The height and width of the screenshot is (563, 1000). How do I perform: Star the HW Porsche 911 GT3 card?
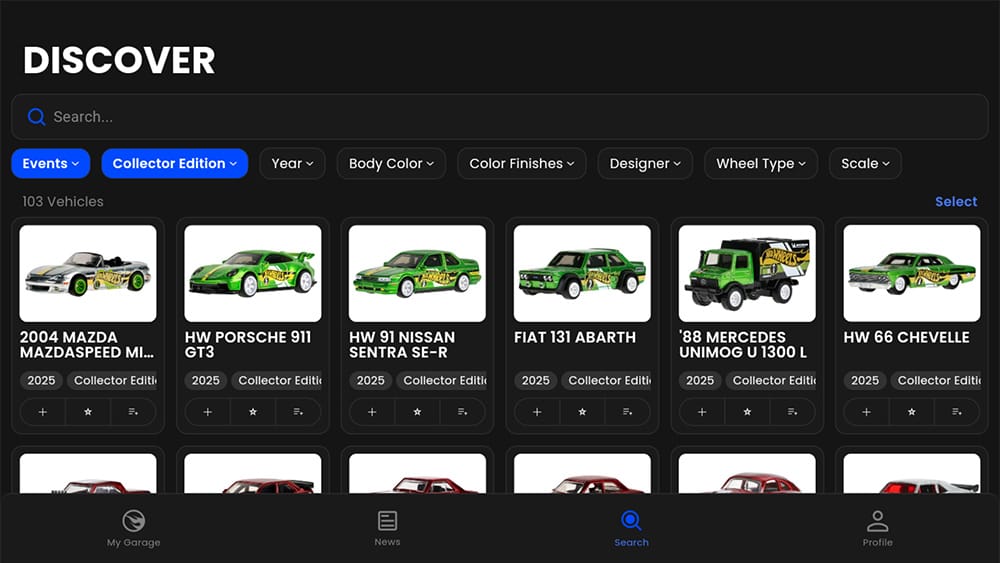point(253,412)
